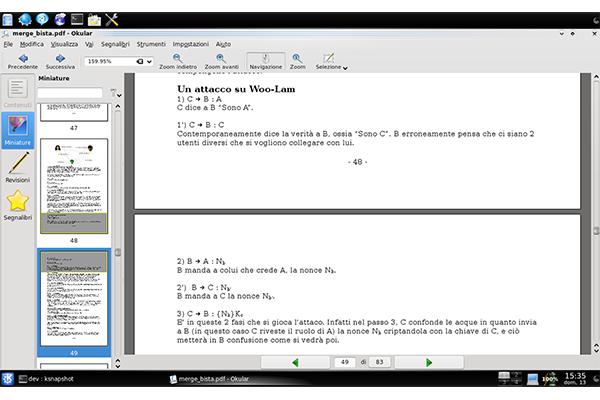Select page 47 thumbnail
This screenshot has width=600, height=400.
[x=74, y=113]
